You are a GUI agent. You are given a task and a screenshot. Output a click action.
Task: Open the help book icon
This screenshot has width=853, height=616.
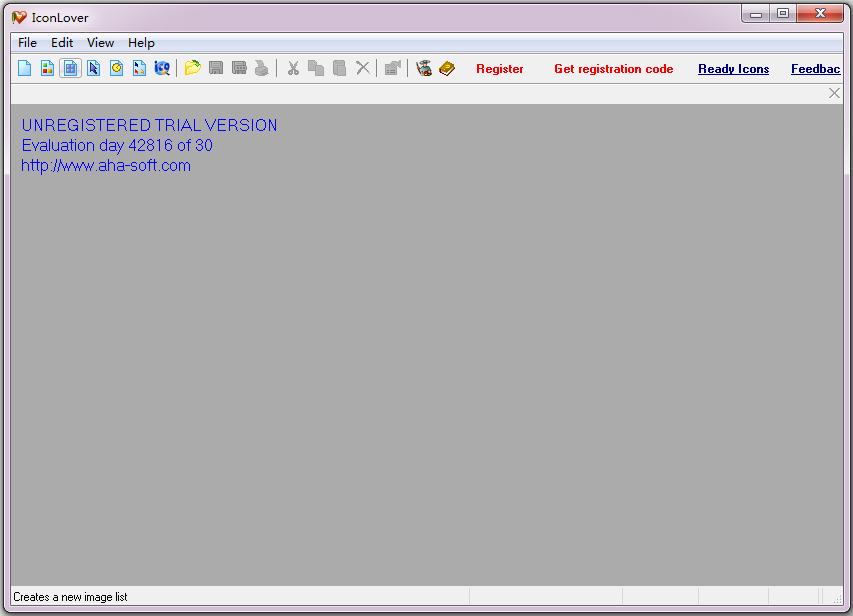click(x=447, y=68)
